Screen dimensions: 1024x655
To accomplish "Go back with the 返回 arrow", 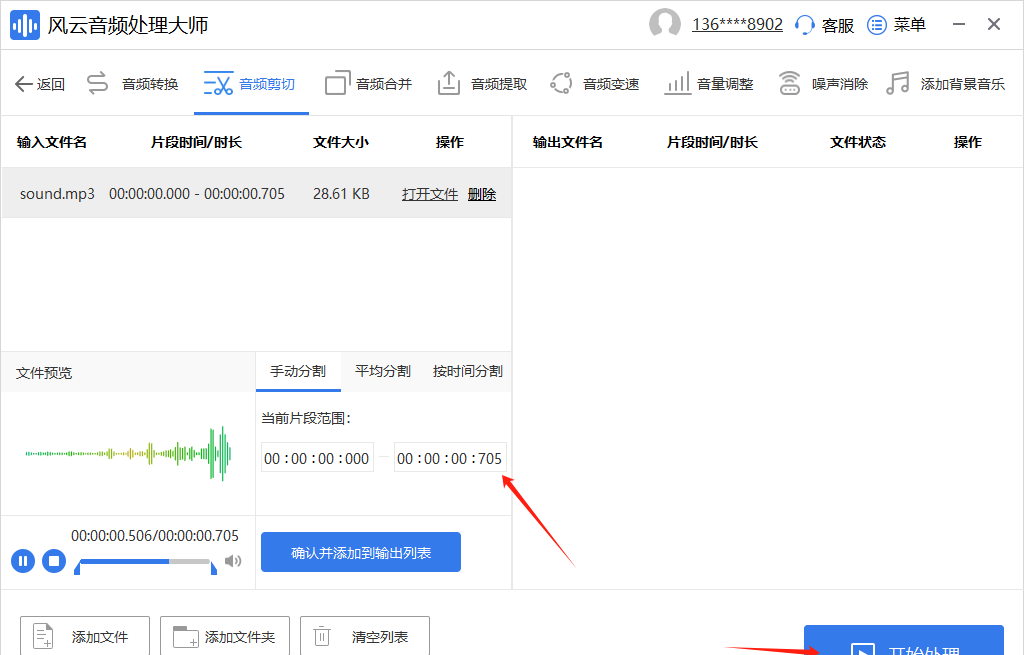I will 40,84.
